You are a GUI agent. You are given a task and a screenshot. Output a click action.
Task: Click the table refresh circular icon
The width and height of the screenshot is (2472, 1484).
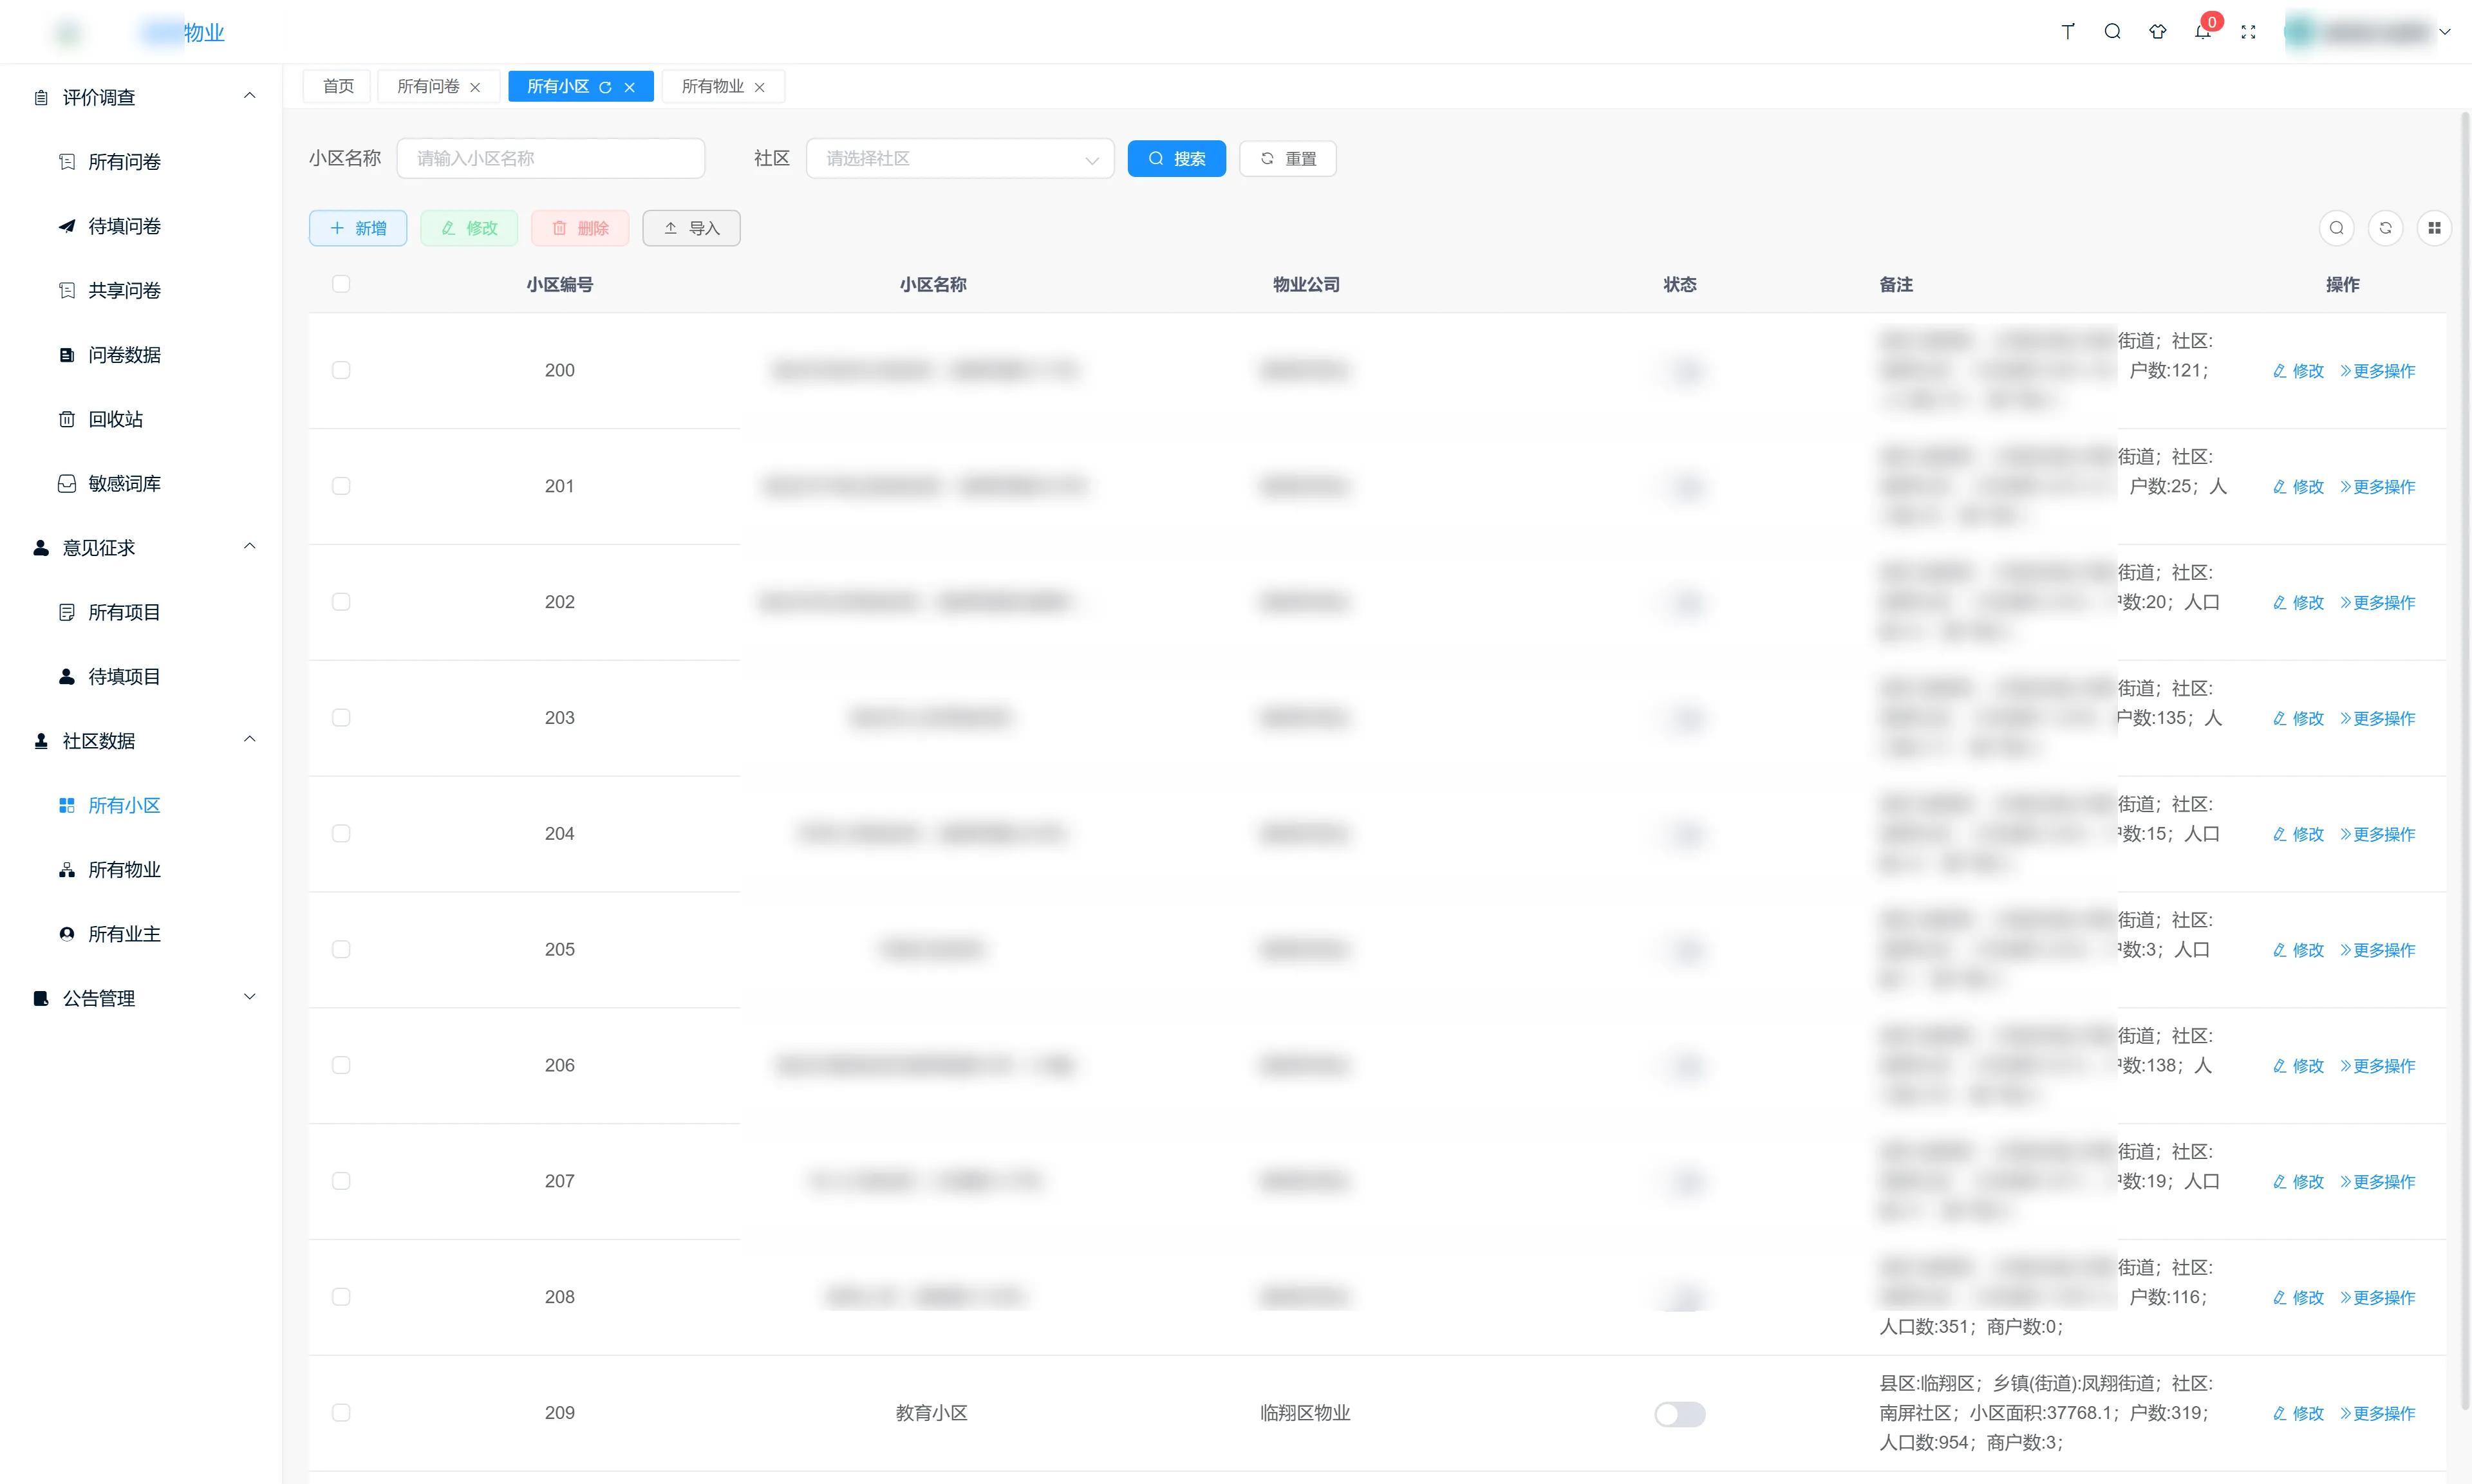tap(2385, 228)
